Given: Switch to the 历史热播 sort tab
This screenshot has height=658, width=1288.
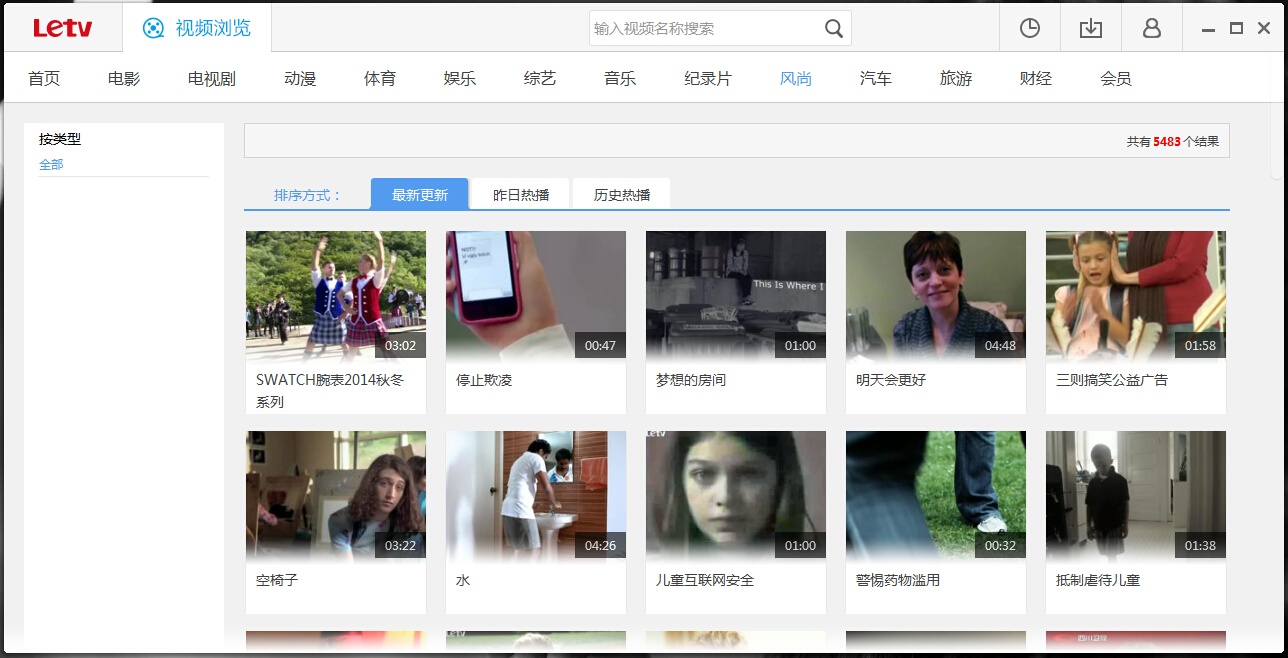Looking at the screenshot, I should pyautogui.click(x=620, y=193).
